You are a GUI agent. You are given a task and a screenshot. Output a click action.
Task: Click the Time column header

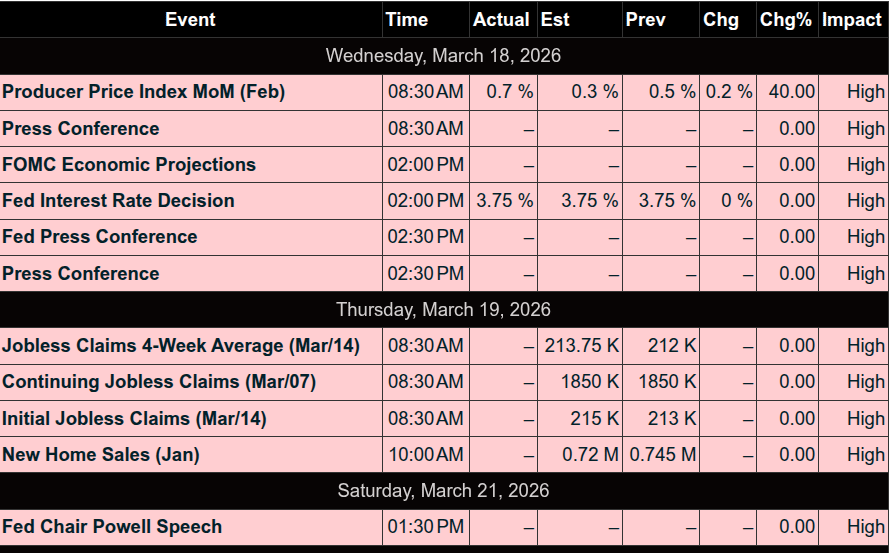[406, 19]
